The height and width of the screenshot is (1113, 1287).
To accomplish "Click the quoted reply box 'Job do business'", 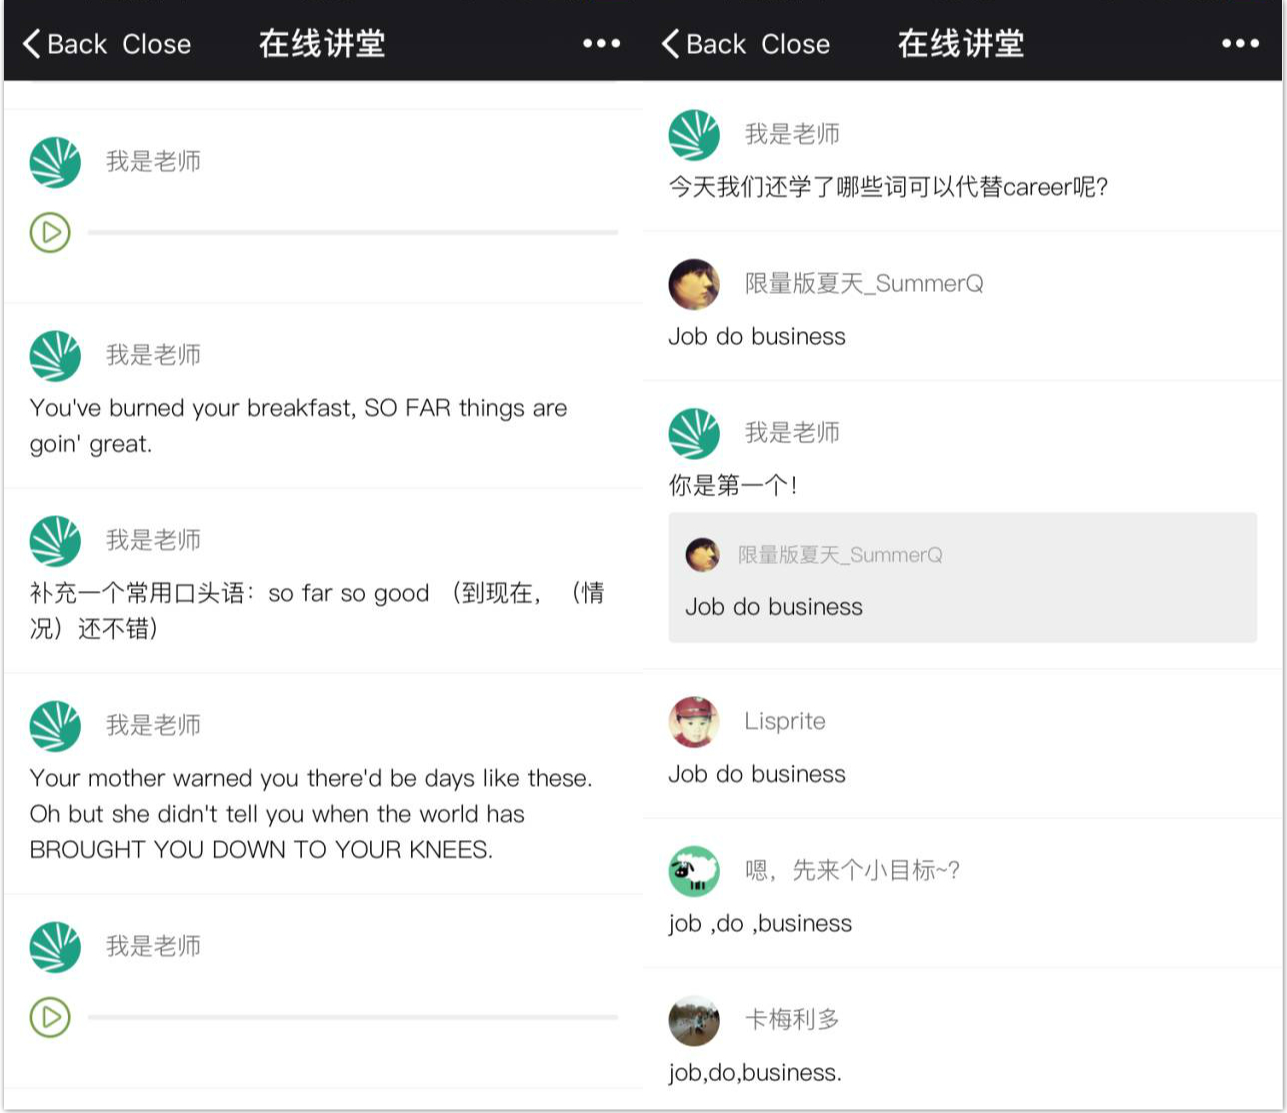I will [x=962, y=578].
